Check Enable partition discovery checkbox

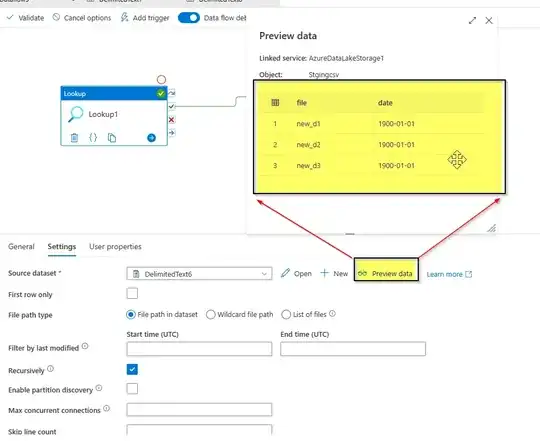click(132, 389)
